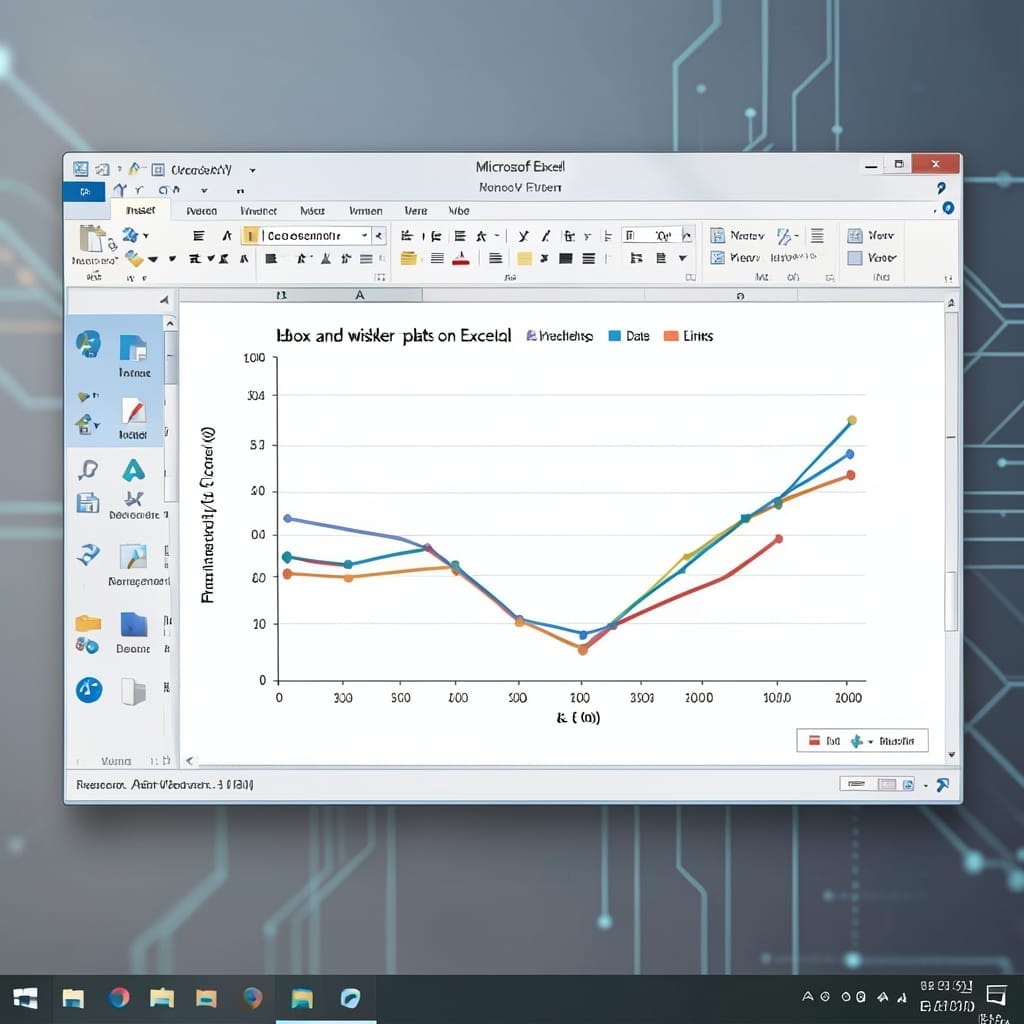This screenshot has height=1024, width=1024.
Task: Toggle the Eirits series in the chart legend
Action: pyautogui.click(x=688, y=336)
